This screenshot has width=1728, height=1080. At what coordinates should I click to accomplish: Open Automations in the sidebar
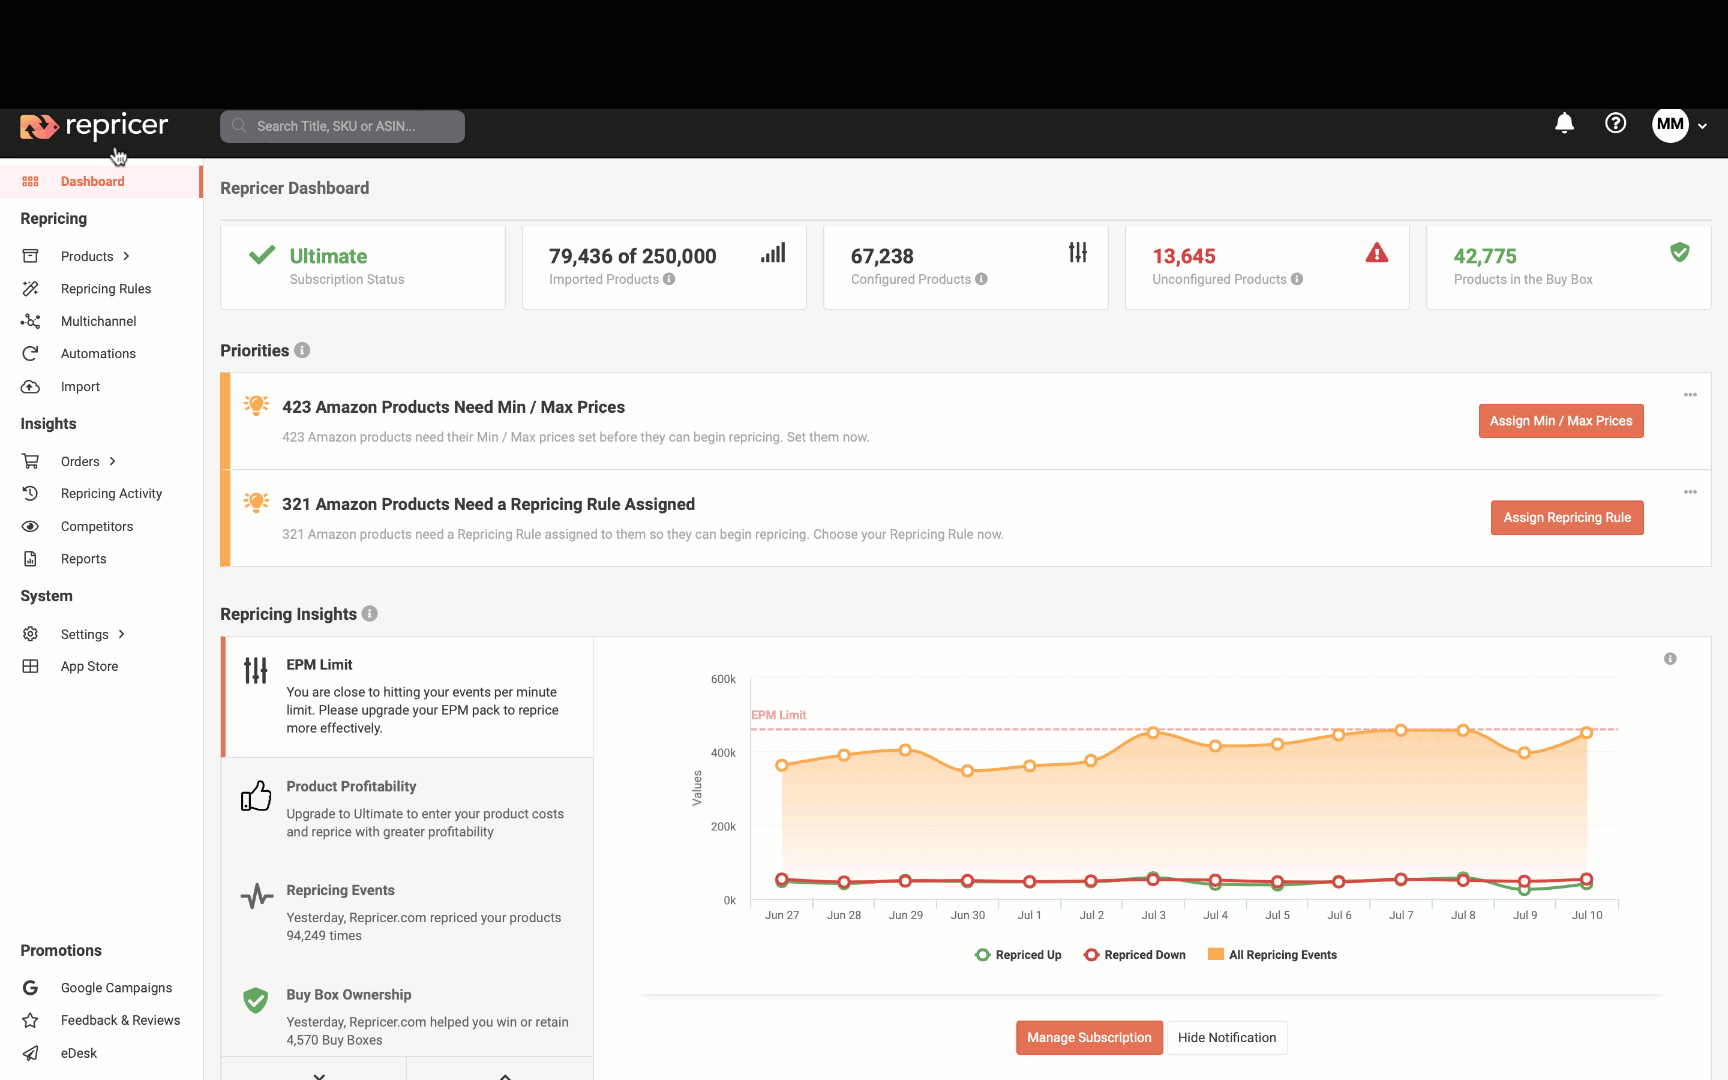(98, 354)
